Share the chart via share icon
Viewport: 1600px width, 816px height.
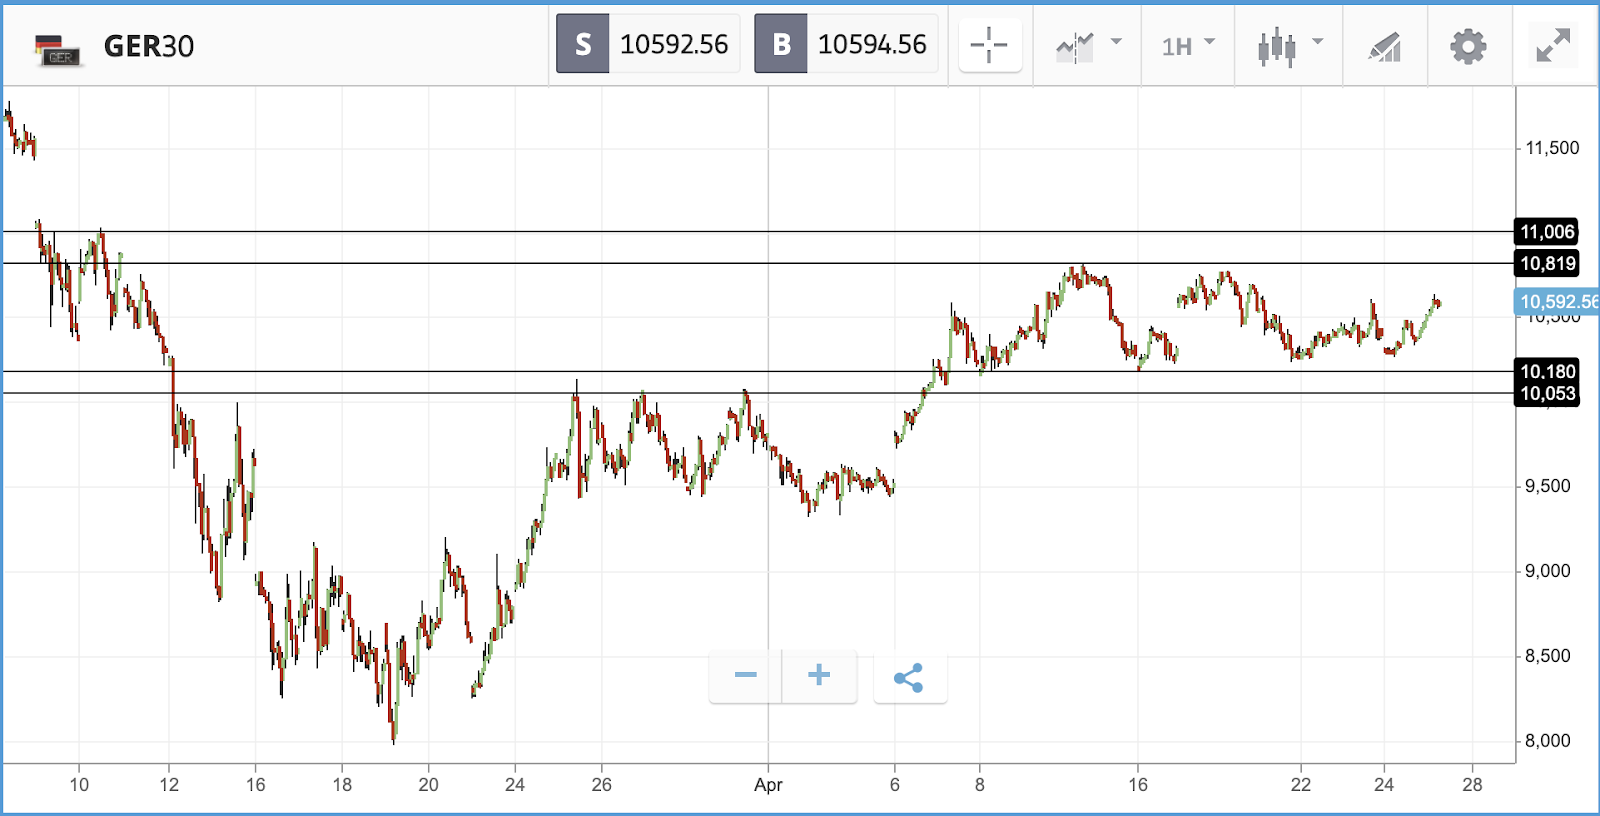pyautogui.click(x=909, y=678)
